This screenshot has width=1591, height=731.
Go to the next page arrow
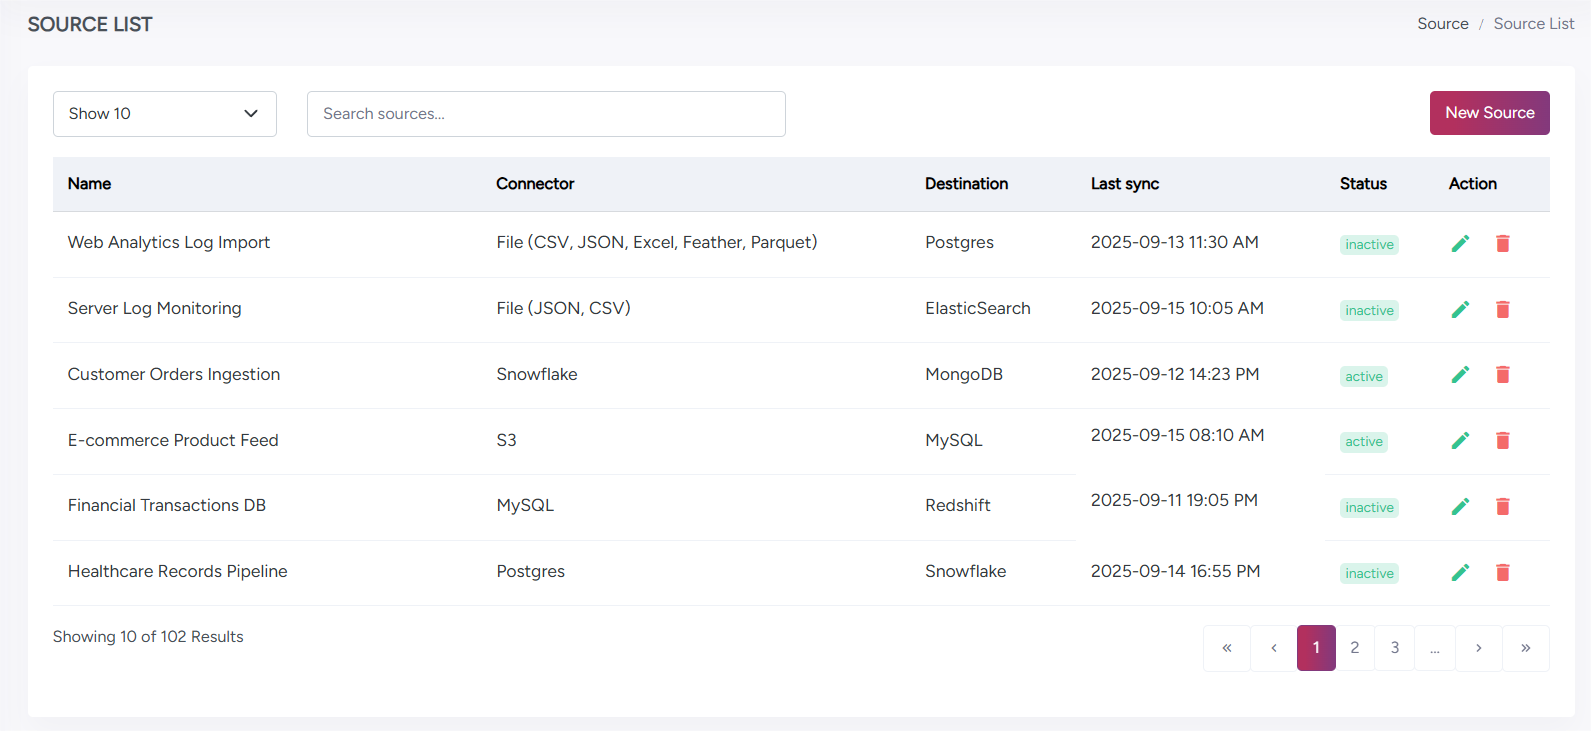coord(1478,648)
